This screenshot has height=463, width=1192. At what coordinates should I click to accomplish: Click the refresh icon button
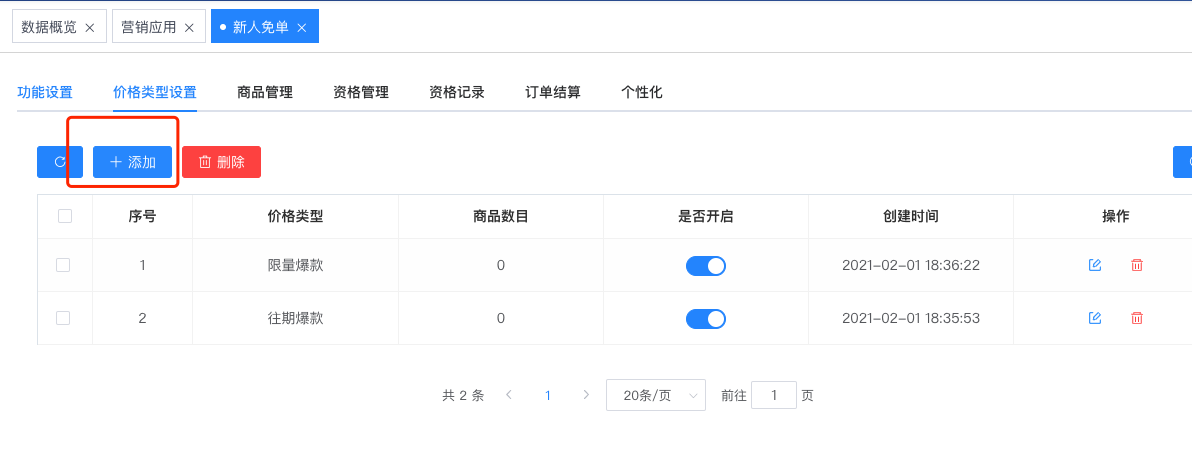59,162
